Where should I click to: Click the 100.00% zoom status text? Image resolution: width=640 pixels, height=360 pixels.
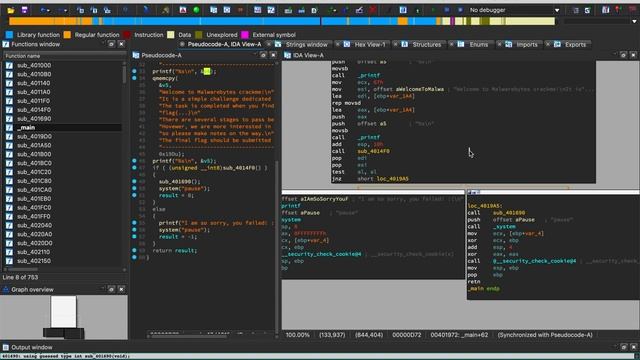(298, 335)
